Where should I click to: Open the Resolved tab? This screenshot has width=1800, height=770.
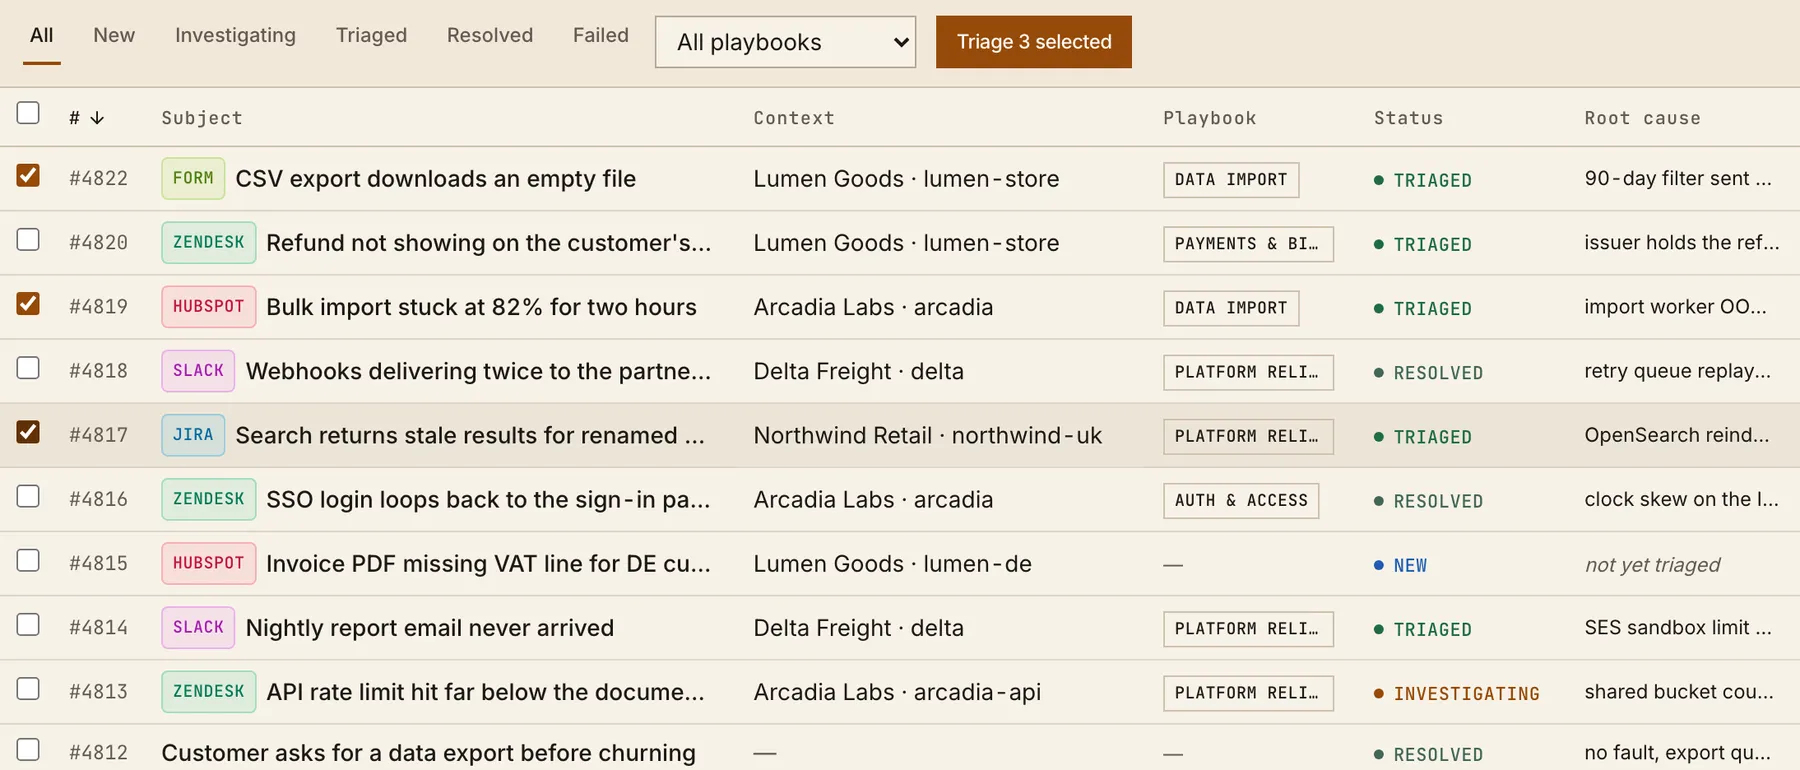[490, 36]
